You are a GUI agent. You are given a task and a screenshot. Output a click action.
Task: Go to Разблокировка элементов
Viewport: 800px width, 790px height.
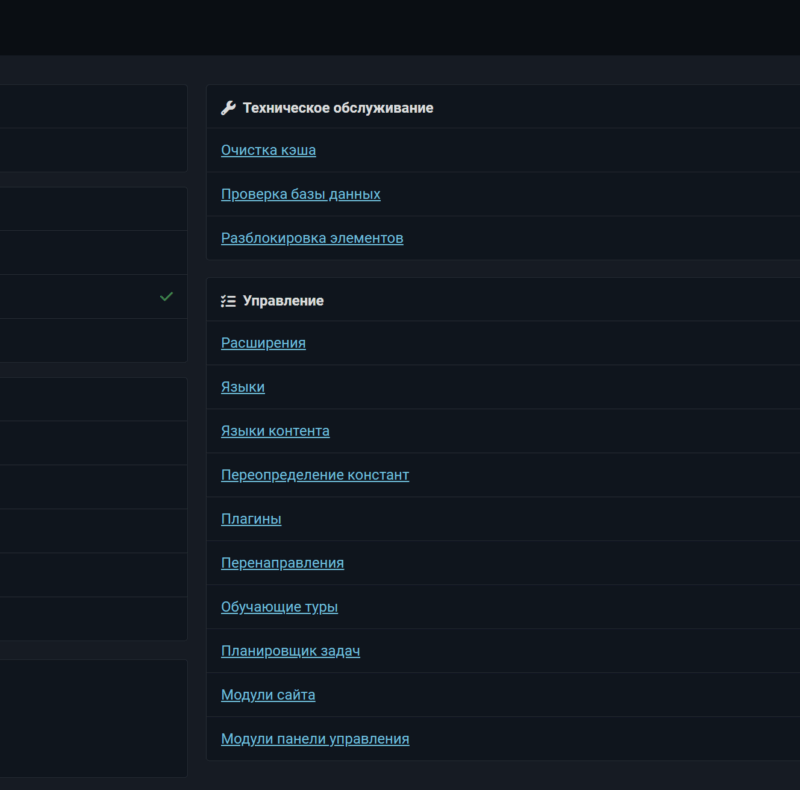(312, 238)
